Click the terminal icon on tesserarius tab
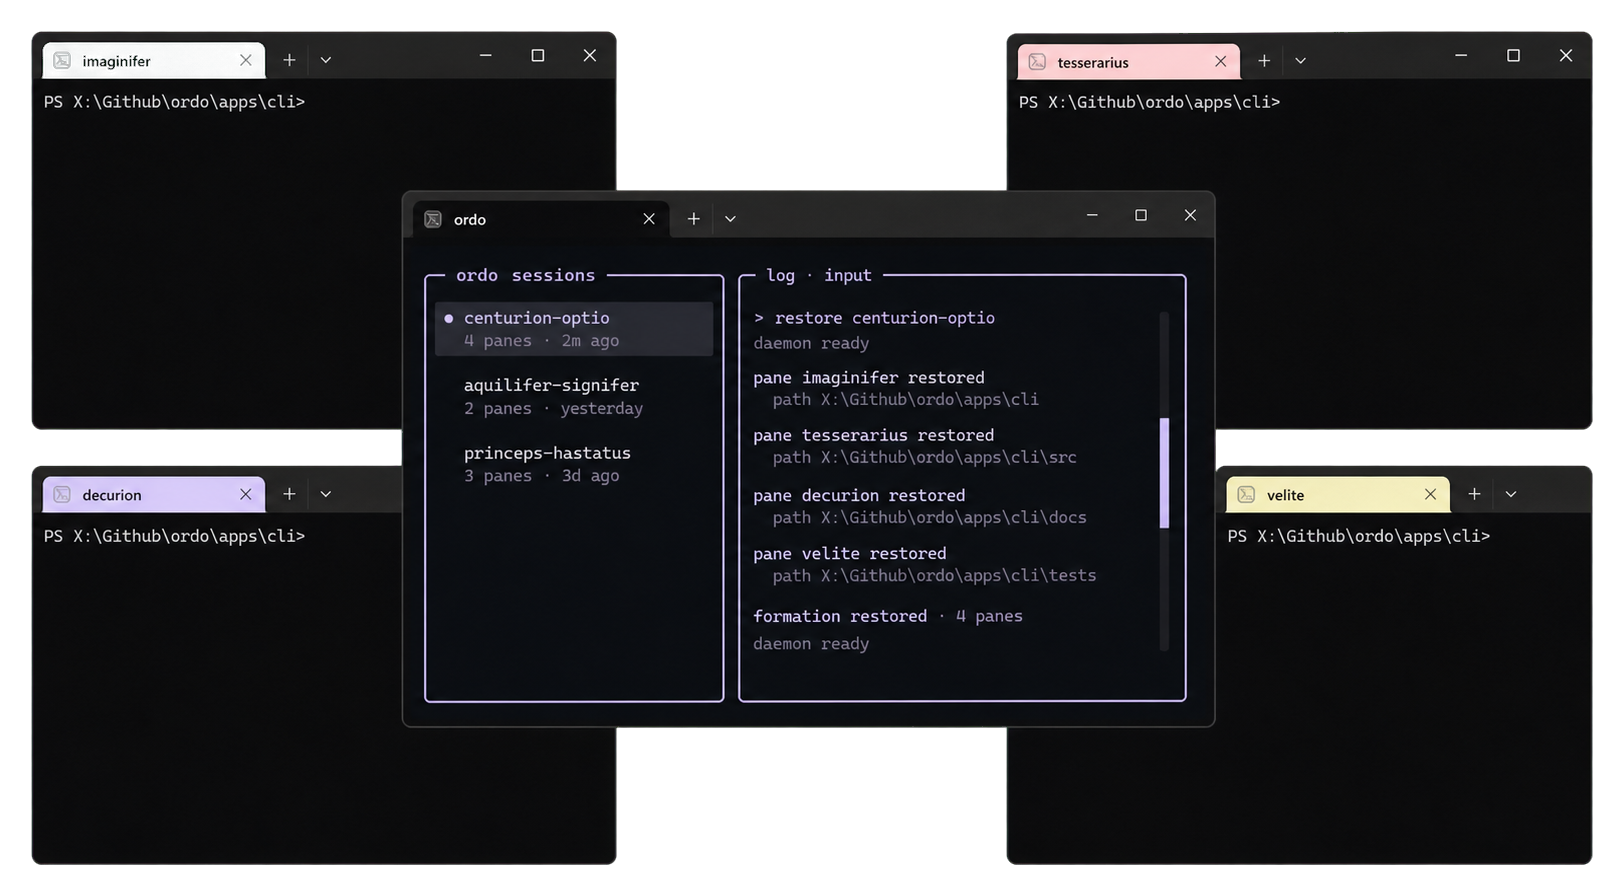Screen dimensions: 1624x896 pos(1037,62)
